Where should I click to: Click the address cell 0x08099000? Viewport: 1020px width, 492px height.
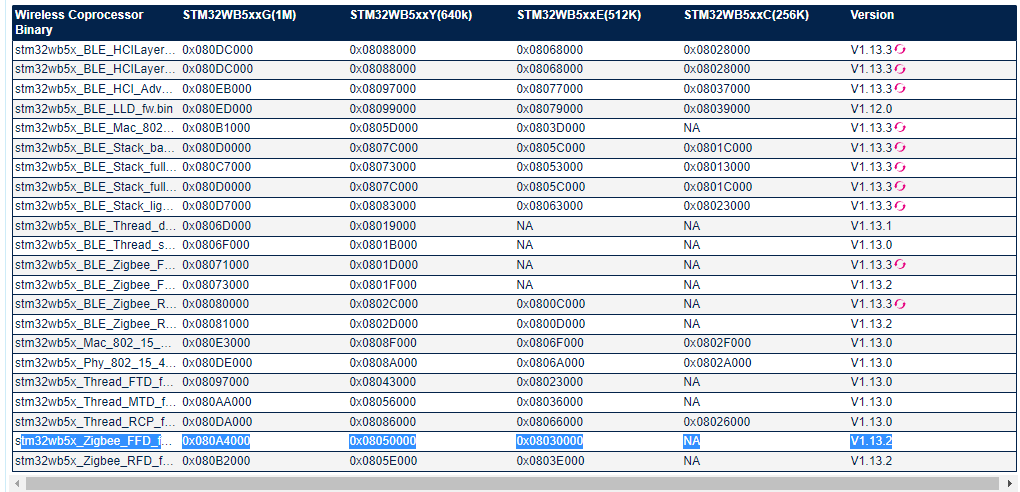(x=382, y=109)
